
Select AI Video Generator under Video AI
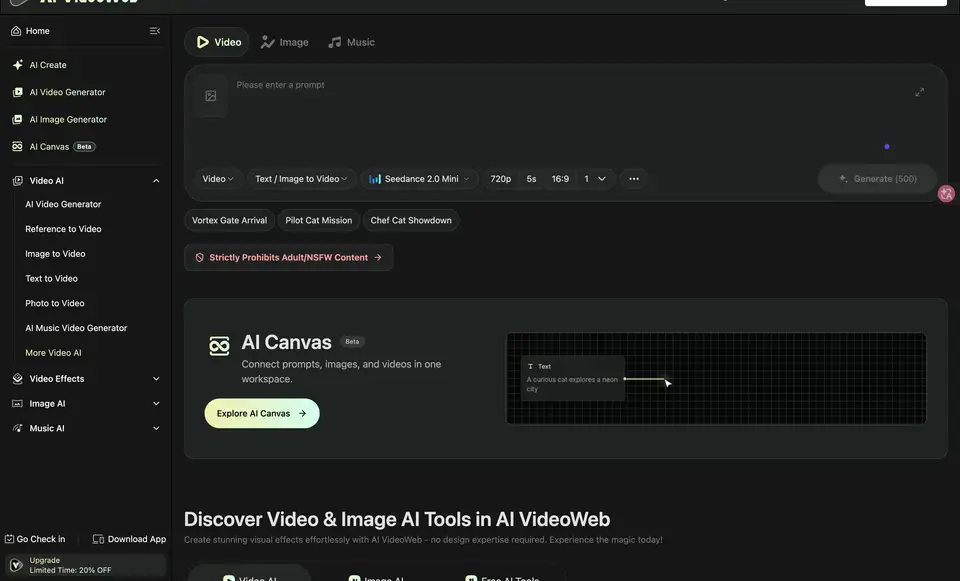pos(63,204)
